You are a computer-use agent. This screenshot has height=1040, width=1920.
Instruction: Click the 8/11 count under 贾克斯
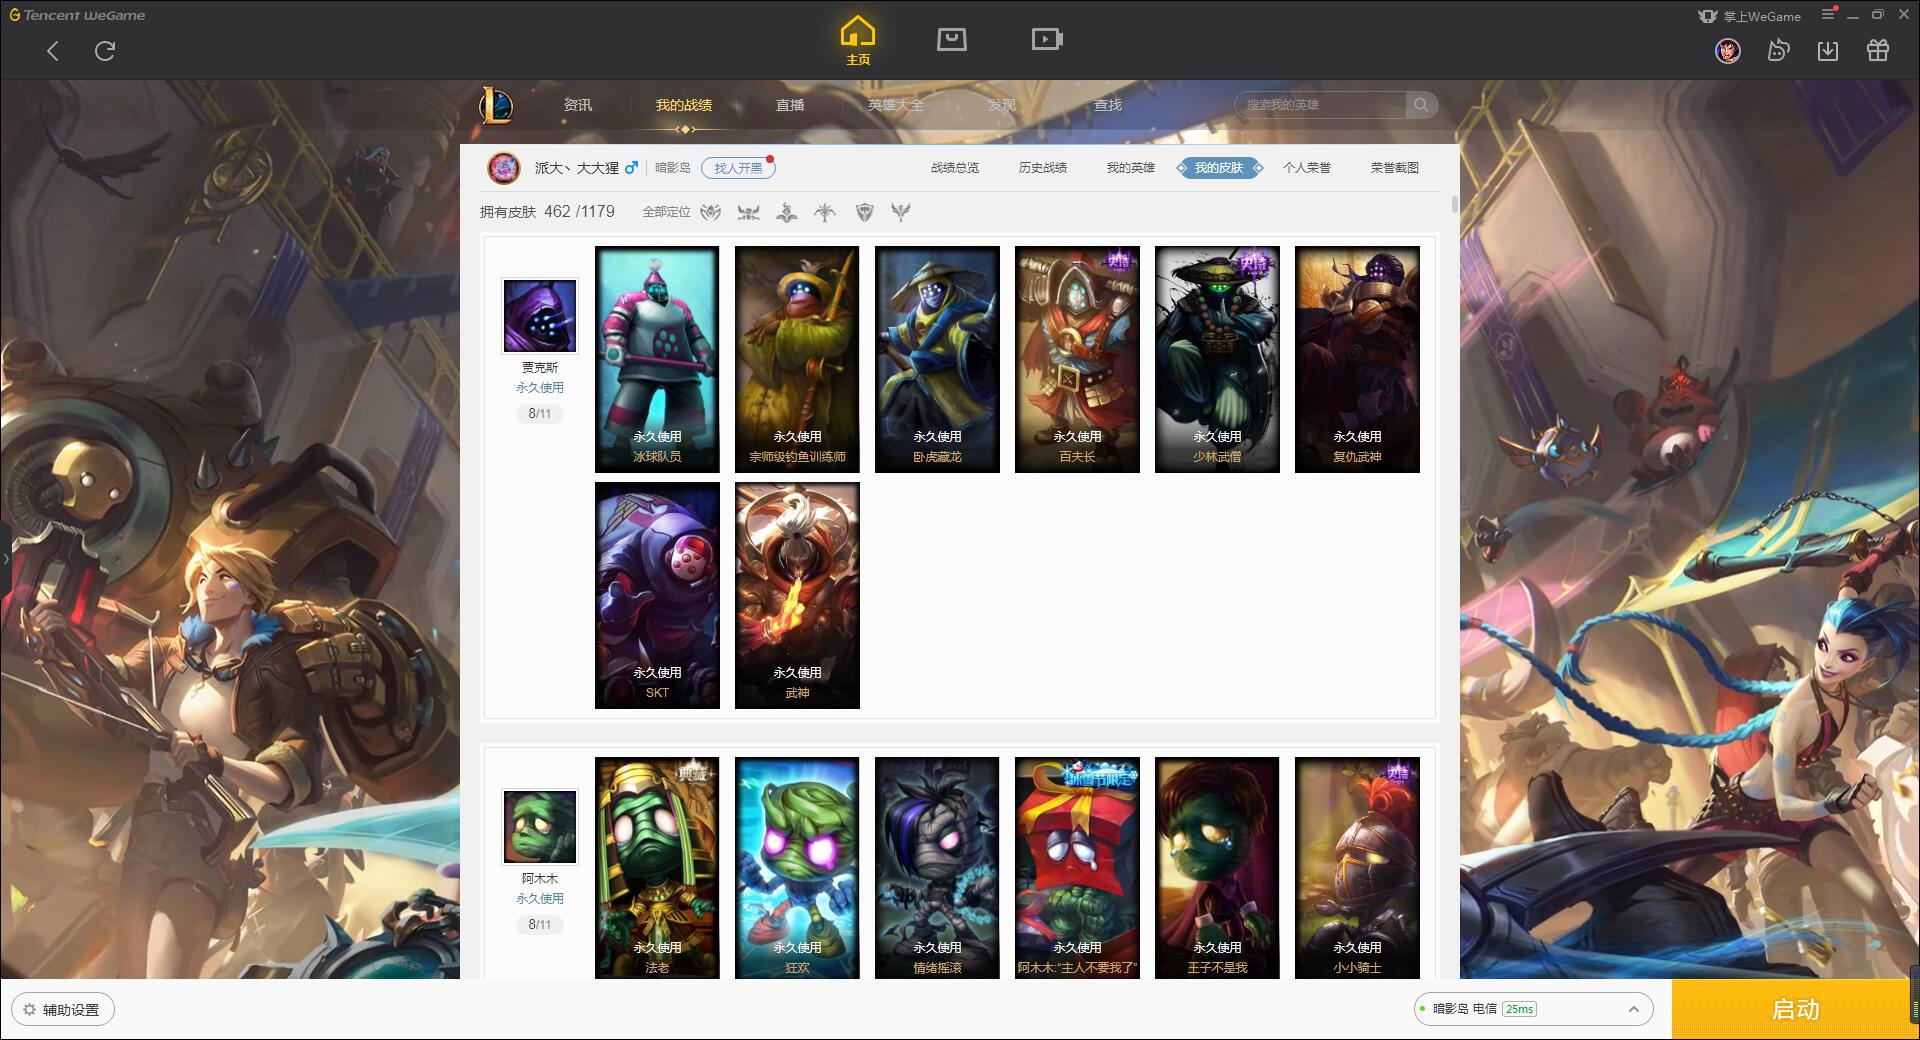[x=540, y=414]
